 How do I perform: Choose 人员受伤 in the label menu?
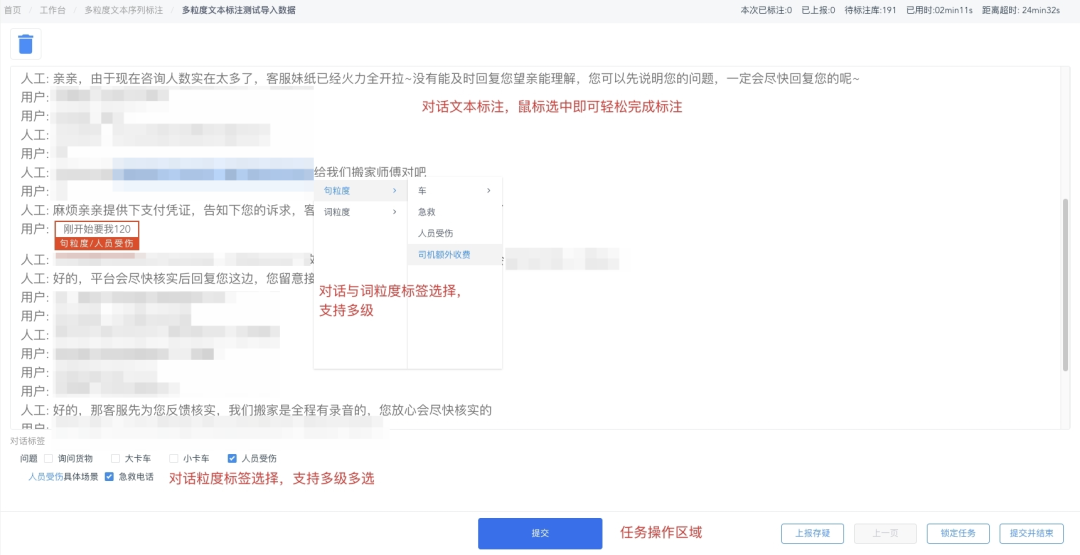tap(455, 233)
